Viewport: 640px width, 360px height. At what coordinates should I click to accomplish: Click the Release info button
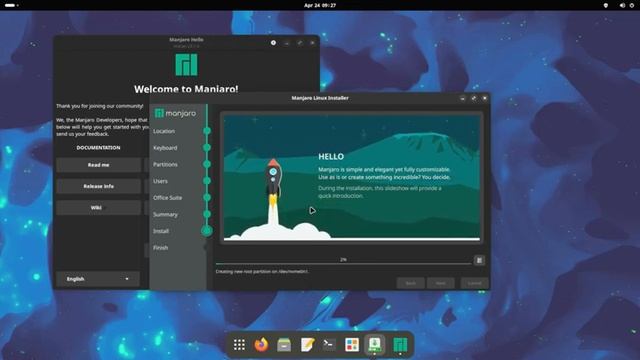coord(98,186)
